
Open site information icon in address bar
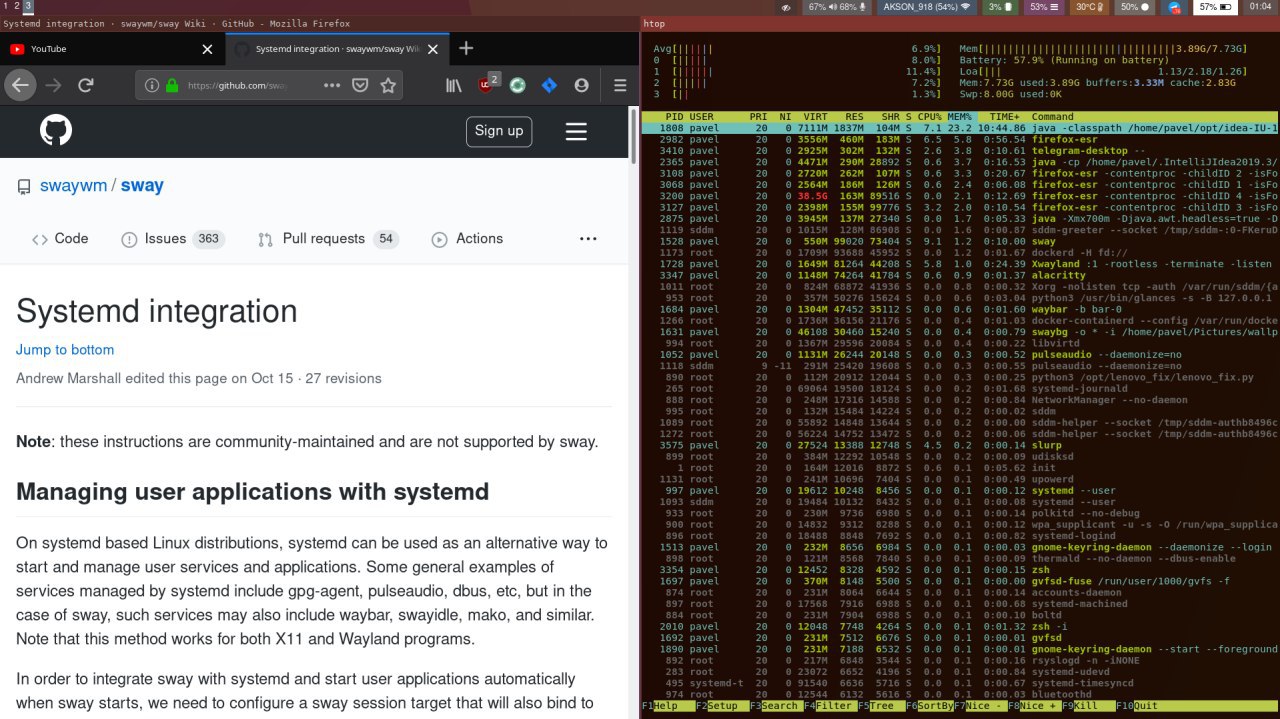click(152, 86)
